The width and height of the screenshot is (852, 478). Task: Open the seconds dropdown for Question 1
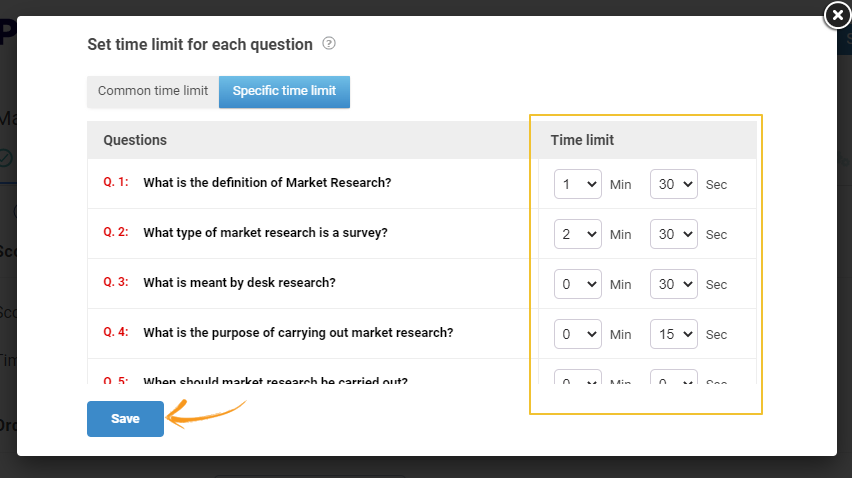(x=674, y=184)
